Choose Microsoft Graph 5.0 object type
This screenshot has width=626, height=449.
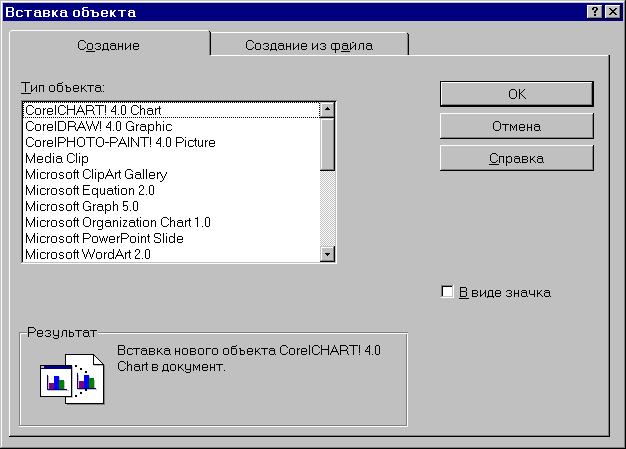click(82, 206)
